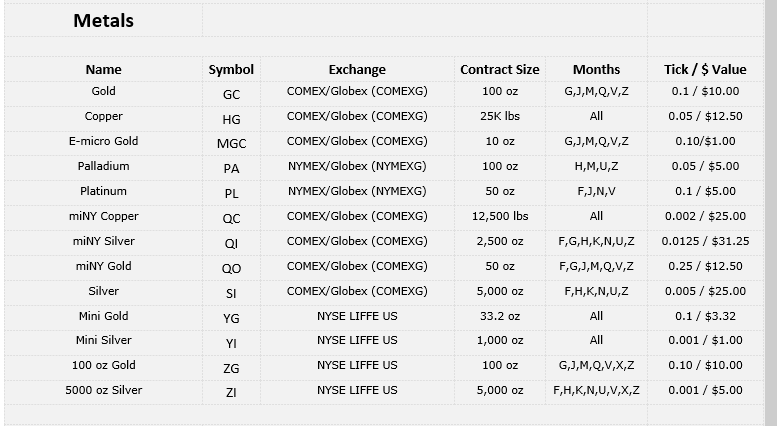Image resolution: width=777 pixels, height=426 pixels.
Task: Click the Silver contract size 5,000 oz
Action: (500, 291)
